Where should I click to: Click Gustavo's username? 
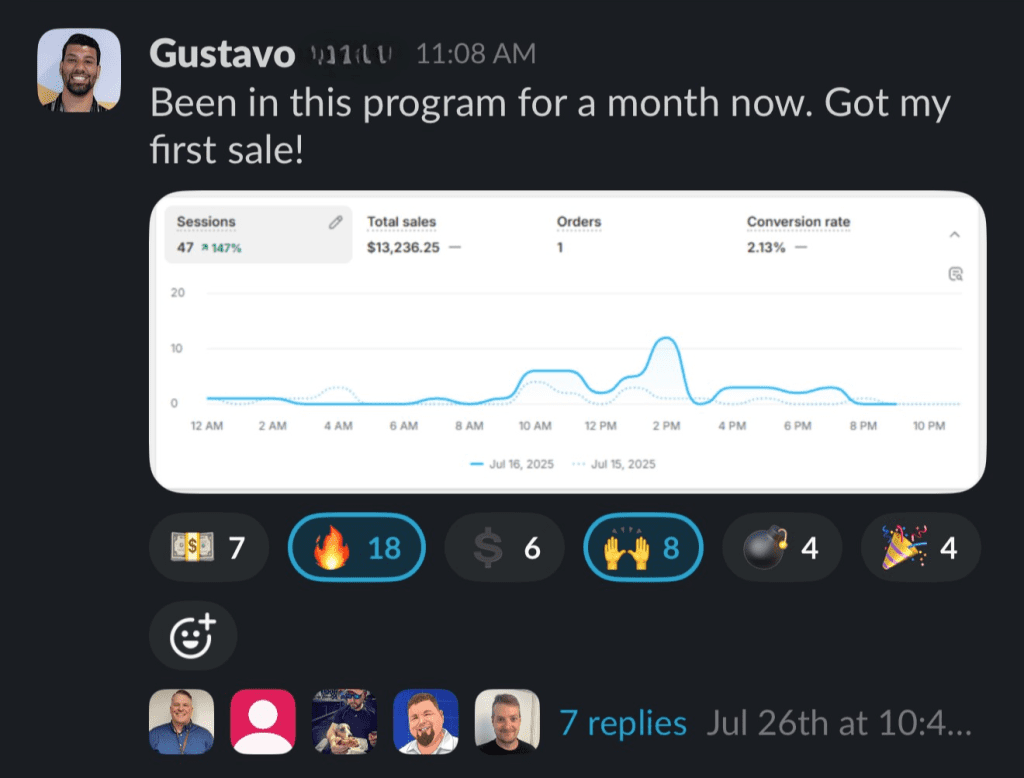(222, 52)
